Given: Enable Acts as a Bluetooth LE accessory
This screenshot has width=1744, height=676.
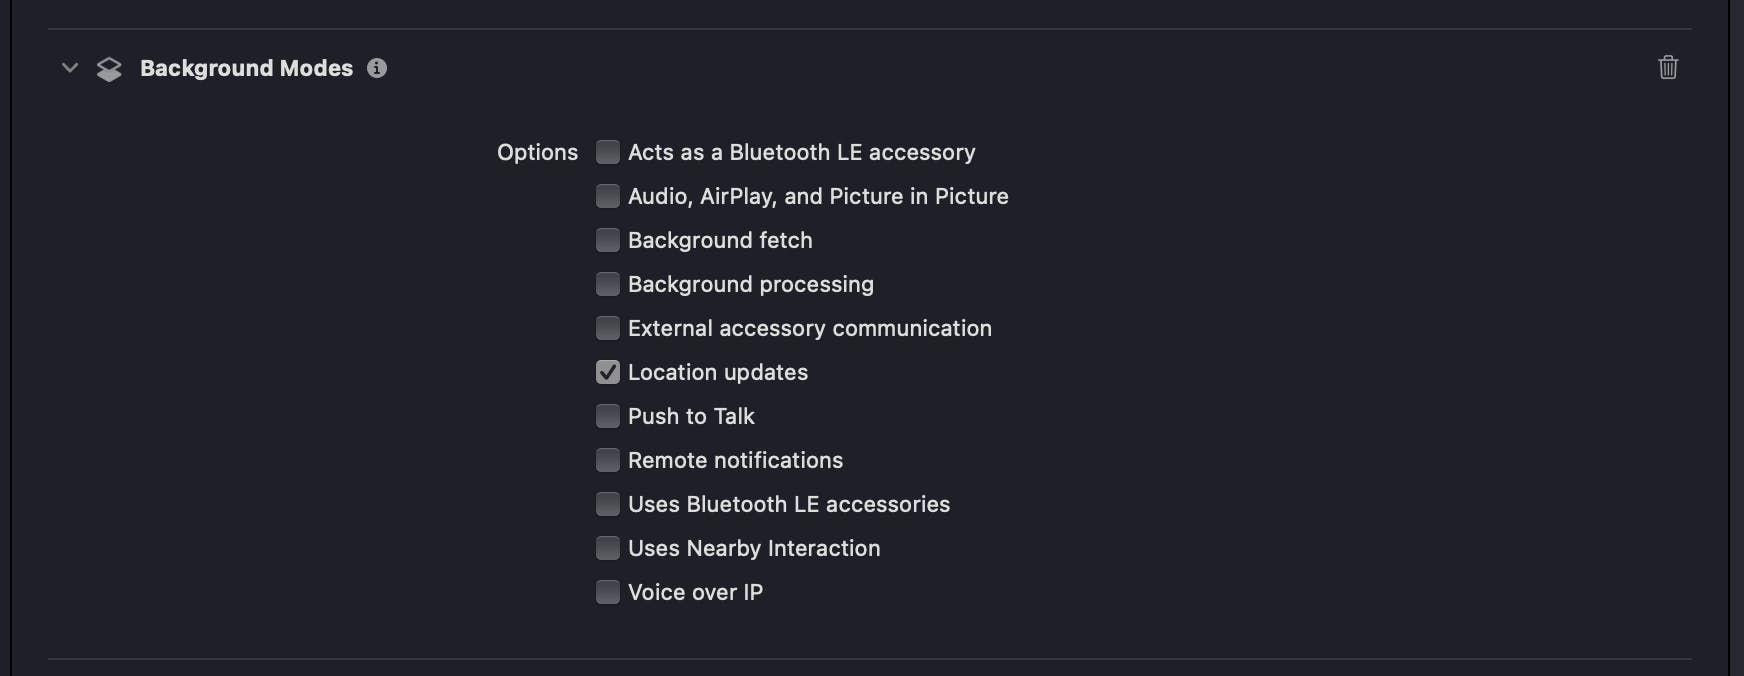Looking at the screenshot, I should (x=608, y=152).
